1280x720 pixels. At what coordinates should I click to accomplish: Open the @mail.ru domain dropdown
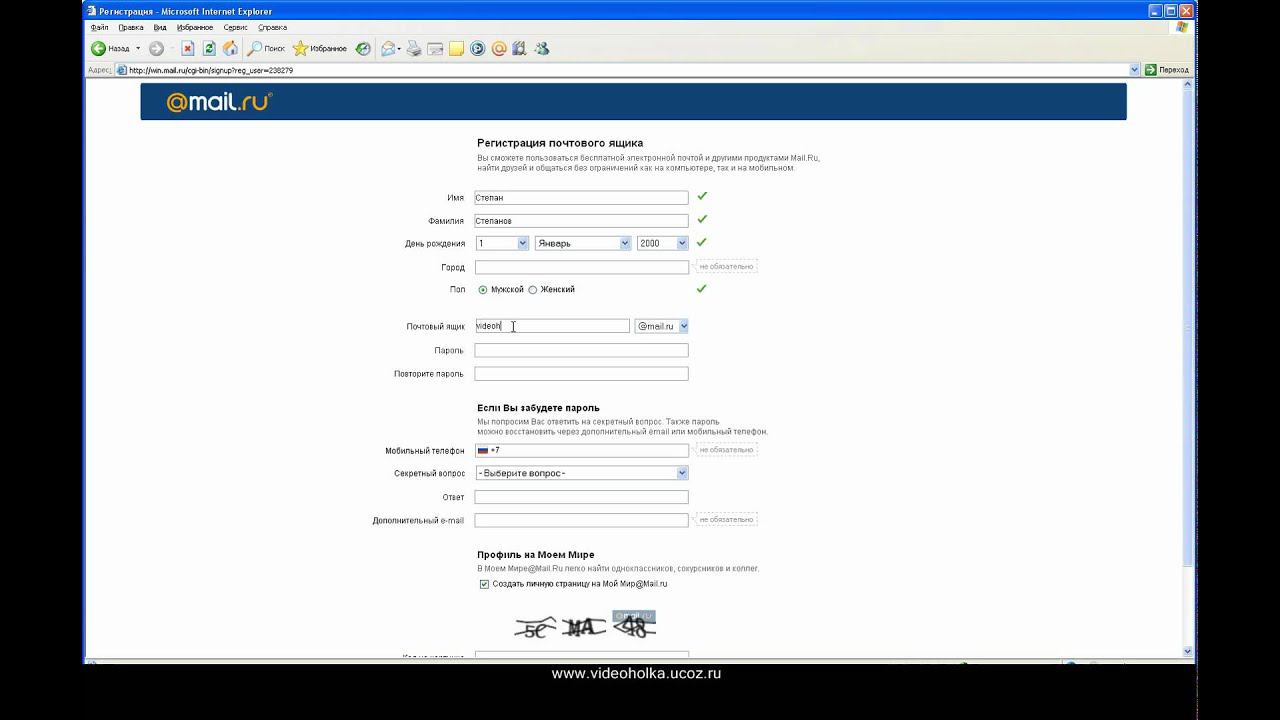[x=662, y=326]
